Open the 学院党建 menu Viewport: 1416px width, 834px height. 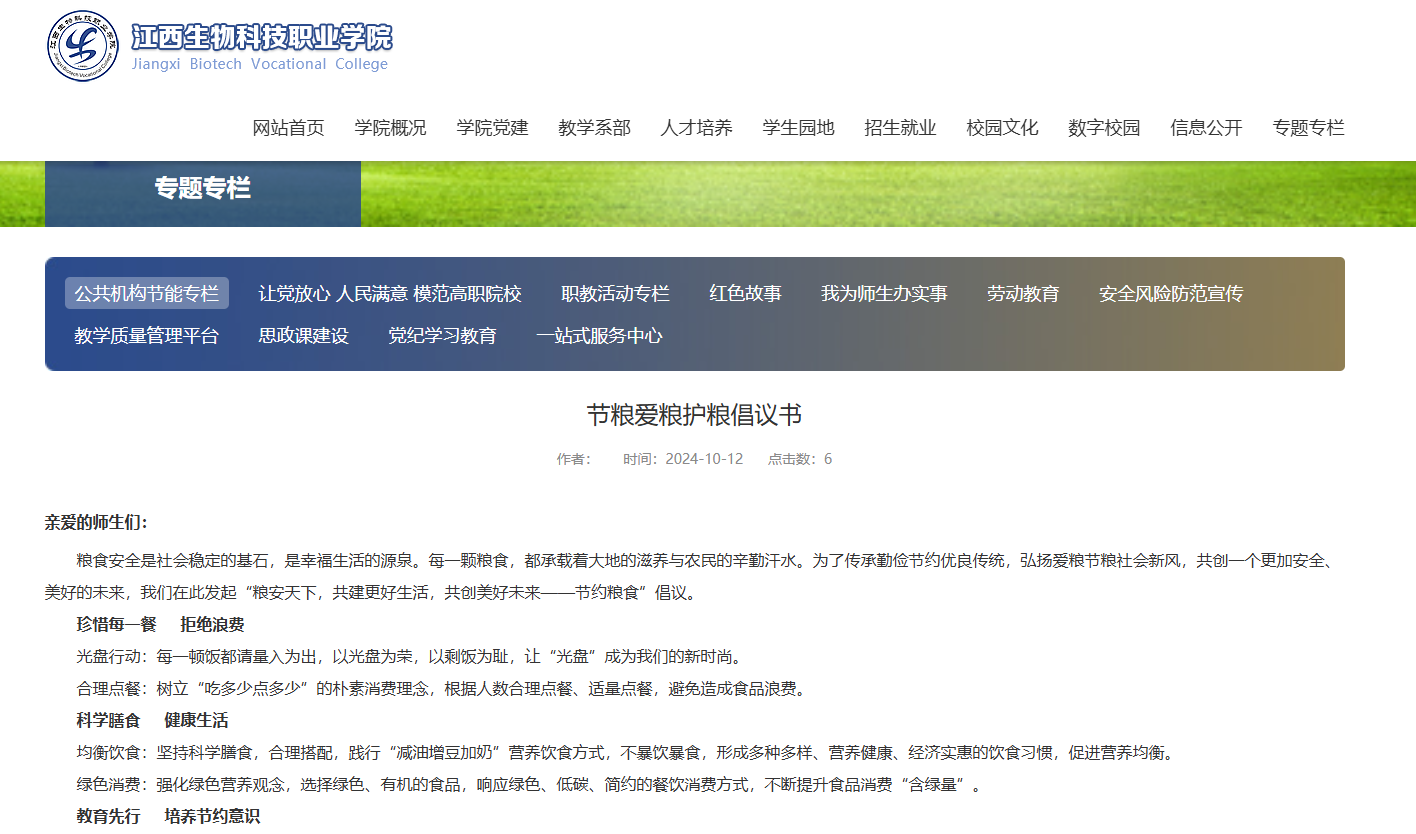click(x=492, y=128)
